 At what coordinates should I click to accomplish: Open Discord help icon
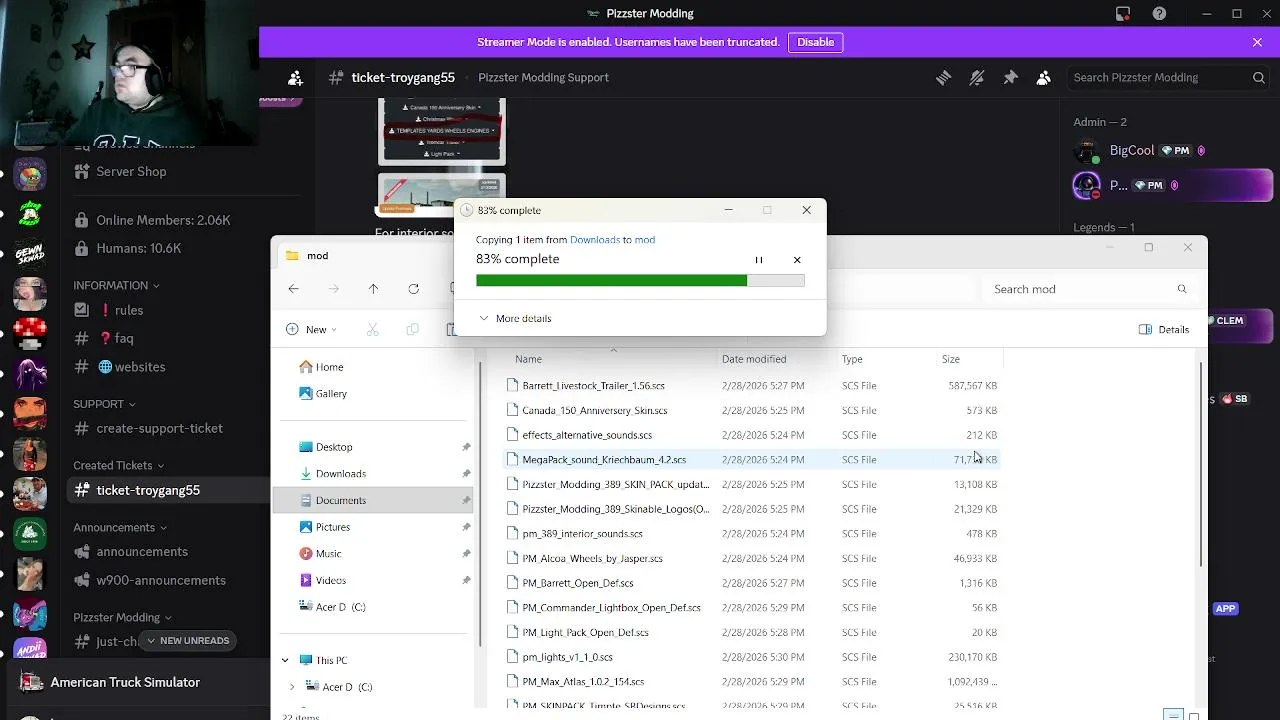coord(1159,13)
